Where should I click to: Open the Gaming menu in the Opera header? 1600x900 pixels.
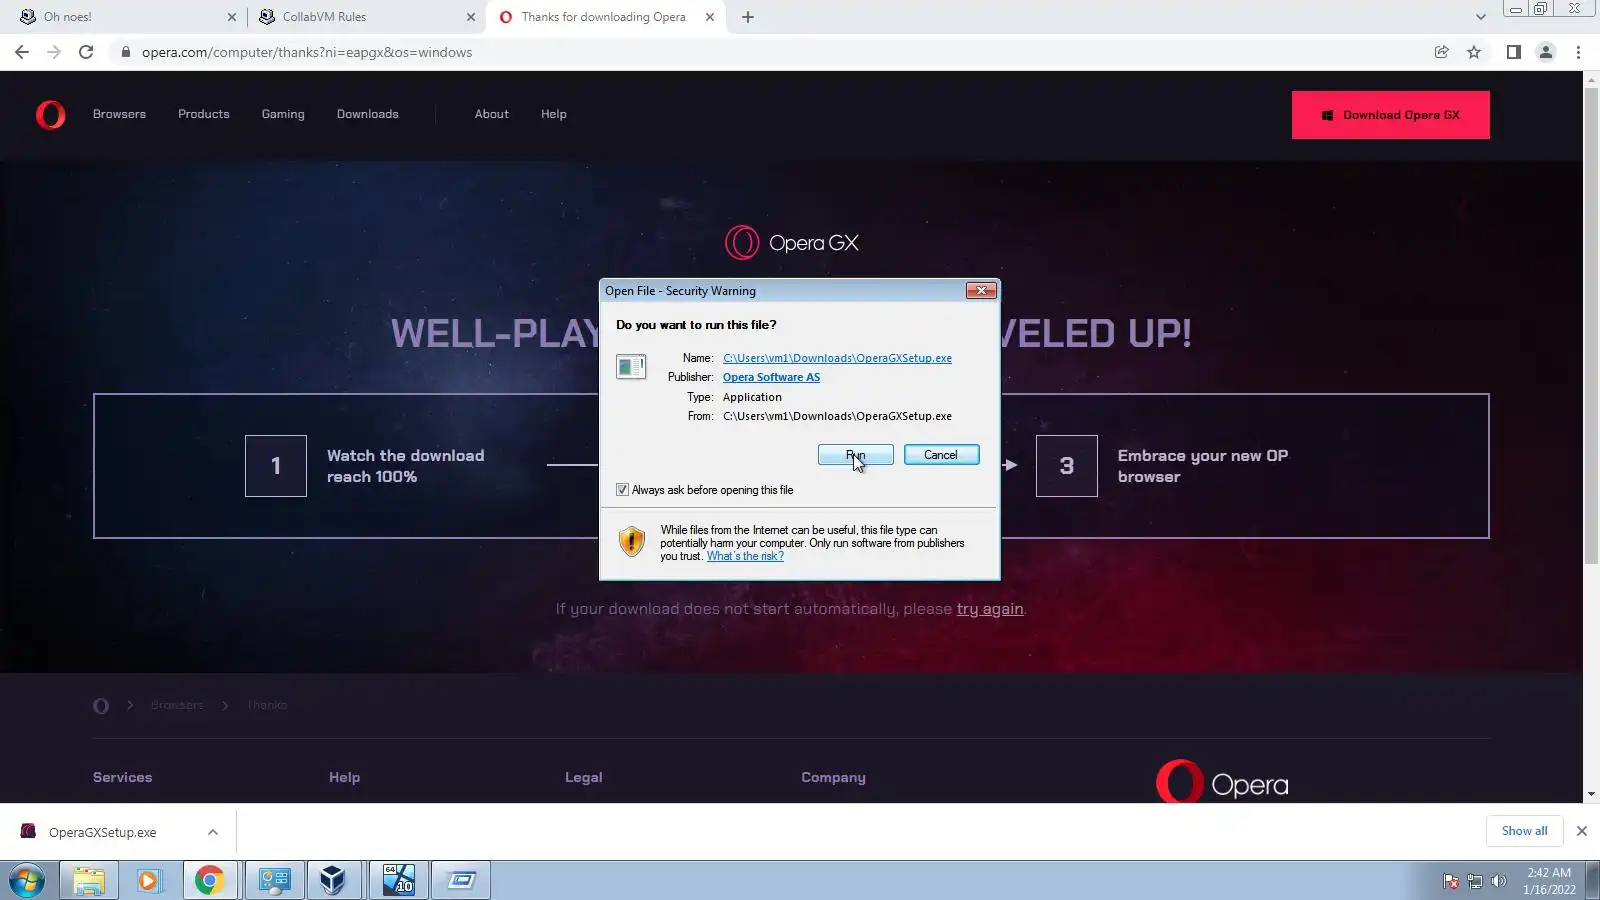tap(283, 114)
